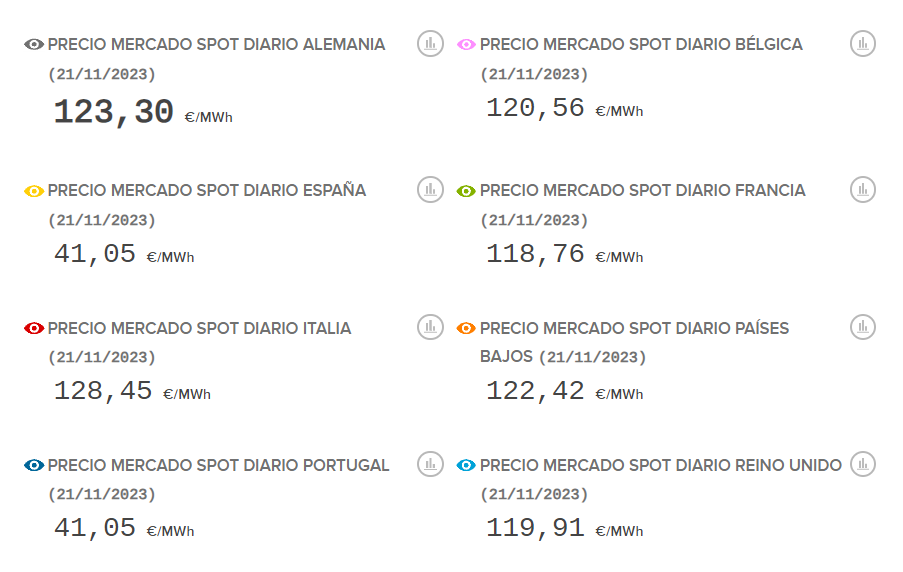Image resolution: width=903 pixels, height=572 pixels.
Task: Toggle pink eye icon for Bélgica
Action: [466, 44]
